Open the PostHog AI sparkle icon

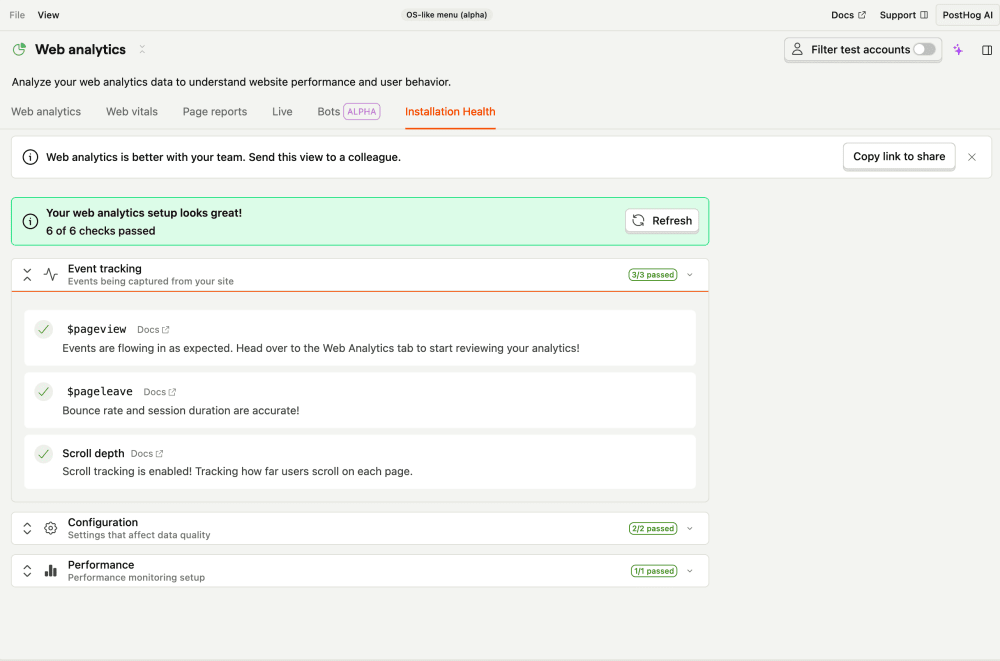[958, 50]
